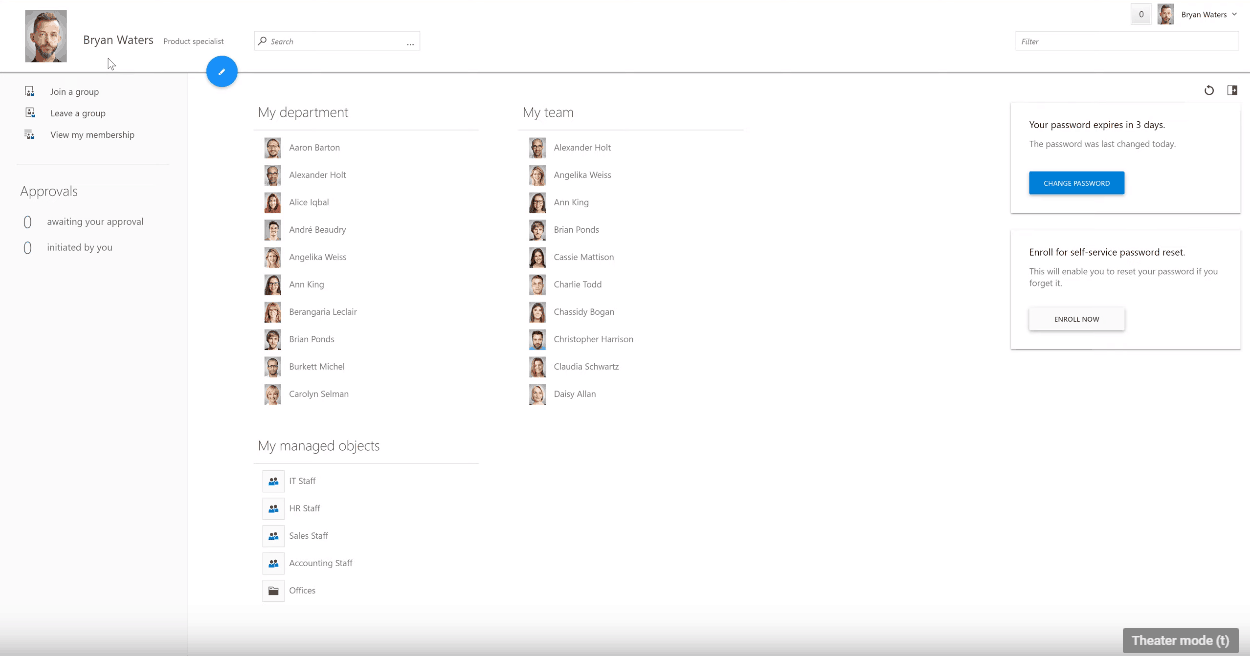Click the Enroll Now button

(x=1076, y=319)
